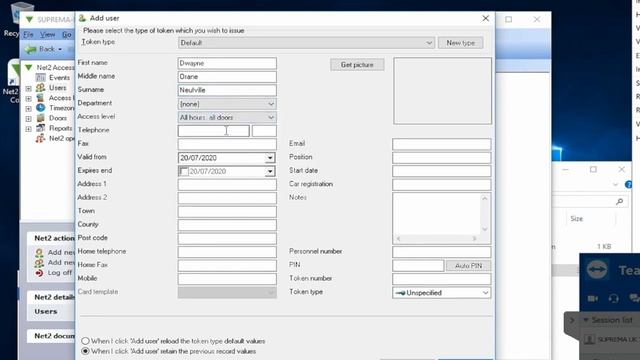This screenshot has width=640, height=360.
Task: Open the Go menu
Action: click(67, 35)
